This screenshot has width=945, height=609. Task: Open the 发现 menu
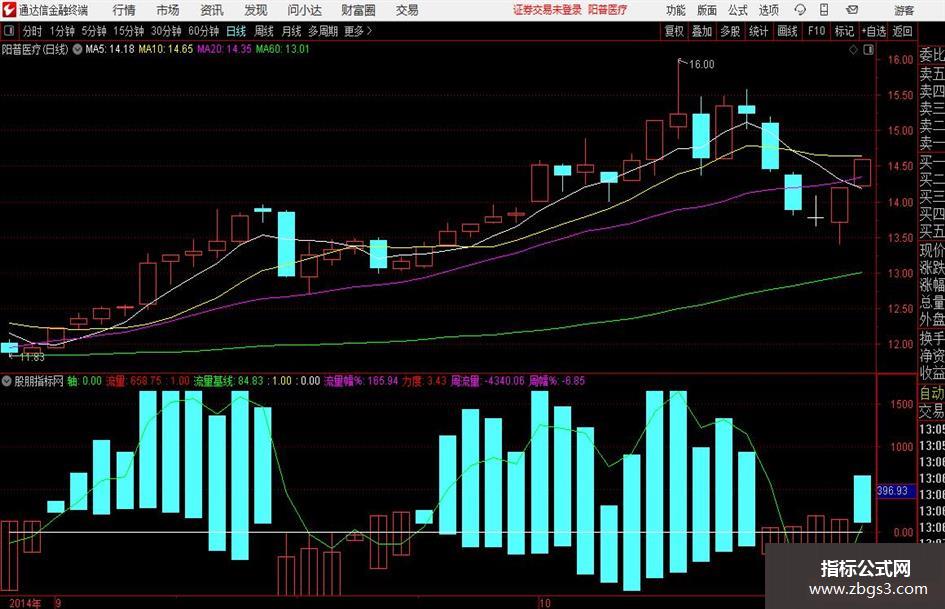(256, 10)
